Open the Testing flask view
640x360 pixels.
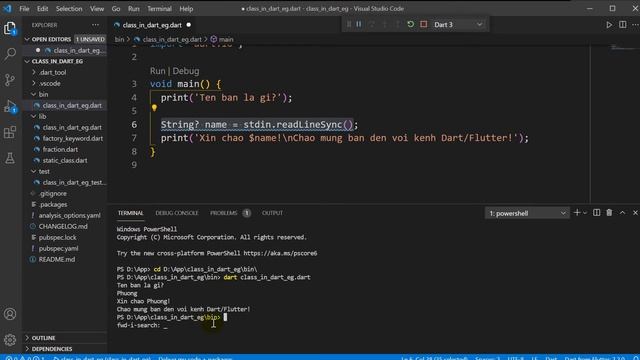pyautogui.click(x=10, y=158)
